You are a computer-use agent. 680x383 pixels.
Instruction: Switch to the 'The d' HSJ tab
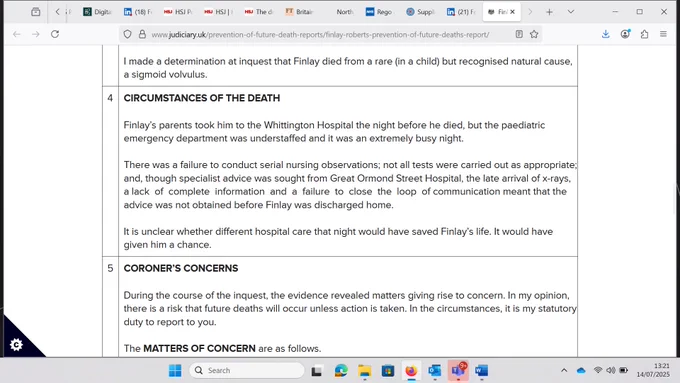[x=259, y=12]
